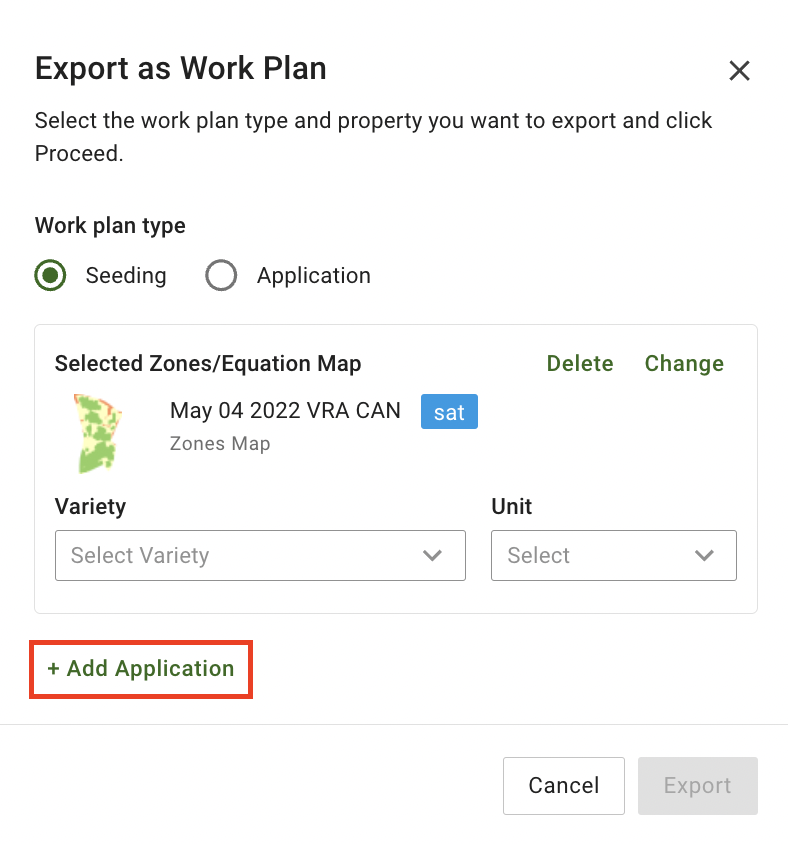
Task: Select the Seeding radio button
Action: [x=51, y=275]
